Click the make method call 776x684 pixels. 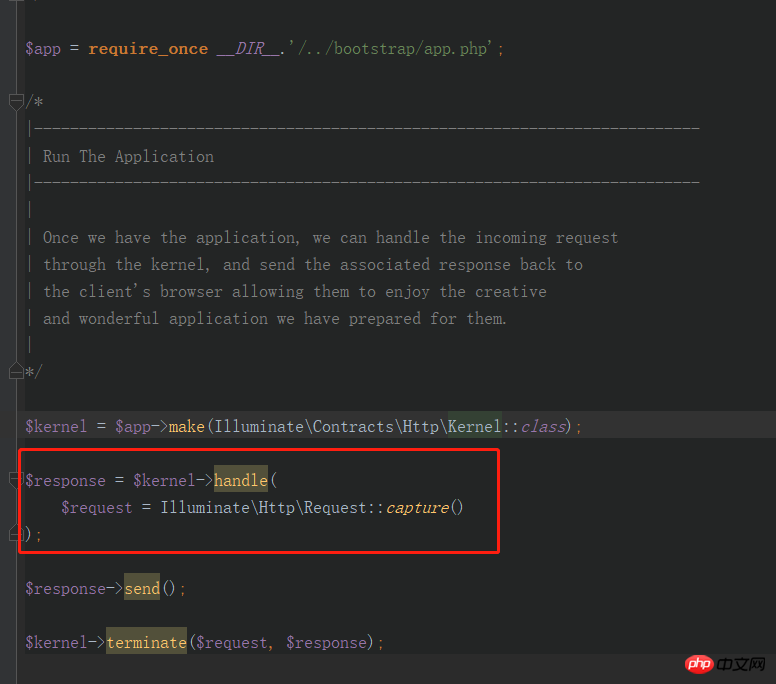click(x=187, y=427)
